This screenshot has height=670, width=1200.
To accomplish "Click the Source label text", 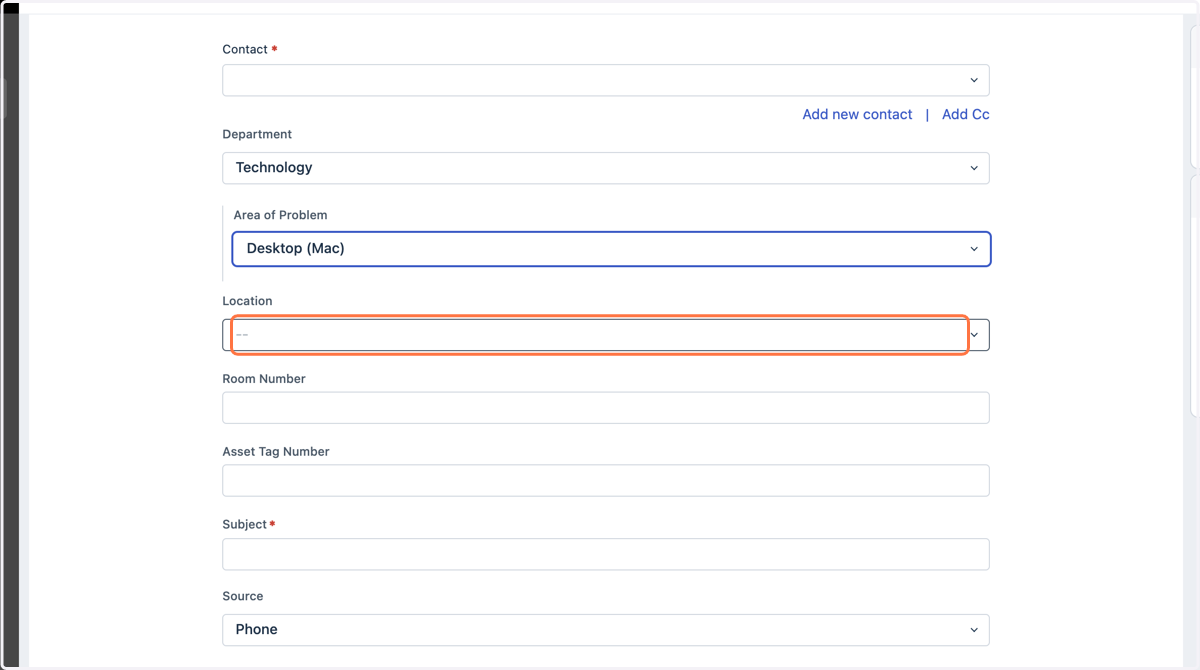I will 243,596.
